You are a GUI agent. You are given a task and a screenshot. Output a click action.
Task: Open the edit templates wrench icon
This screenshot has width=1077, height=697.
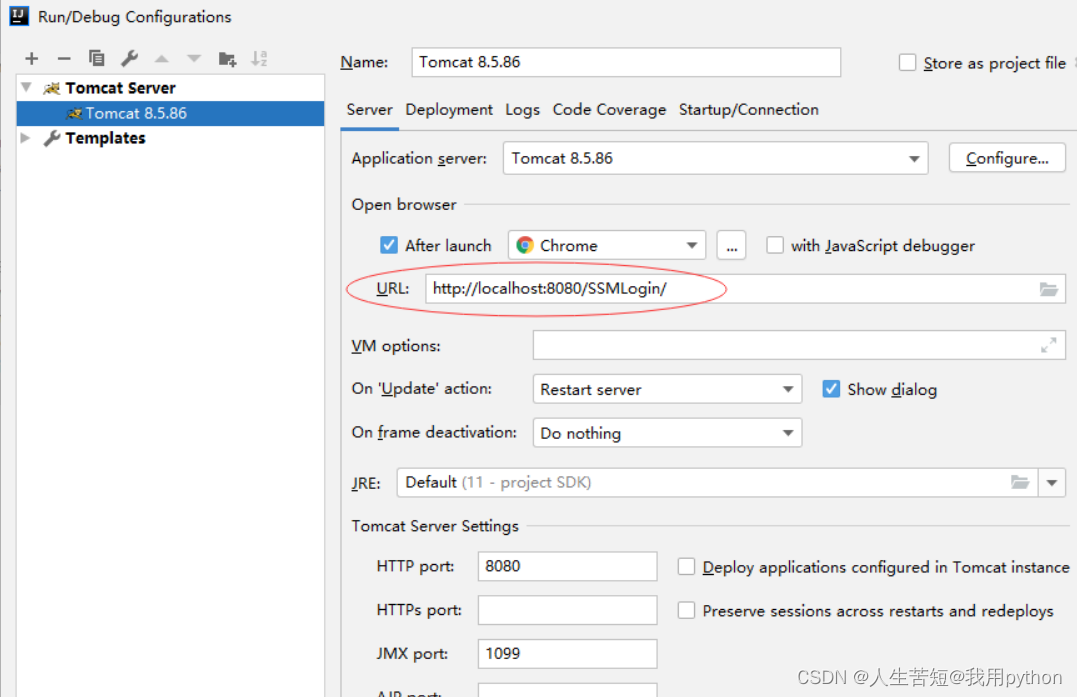(129, 59)
